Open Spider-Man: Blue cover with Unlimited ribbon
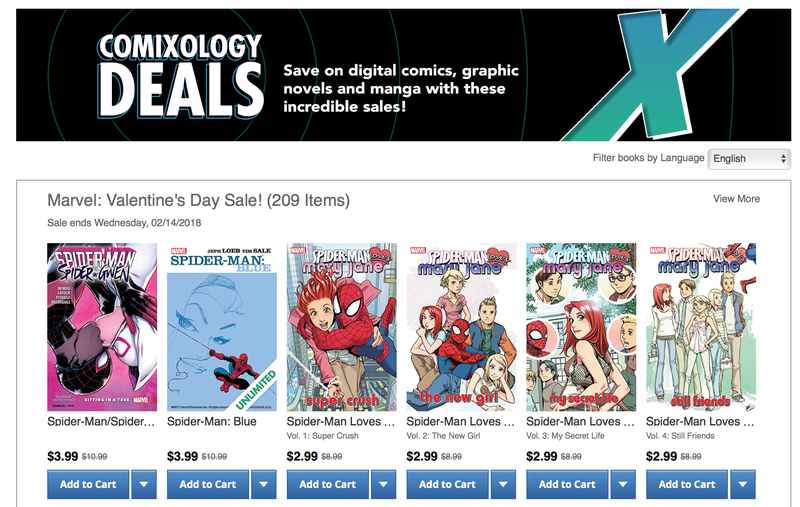The width and height of the screenshot is (800, 507). [x=222, y=327]
